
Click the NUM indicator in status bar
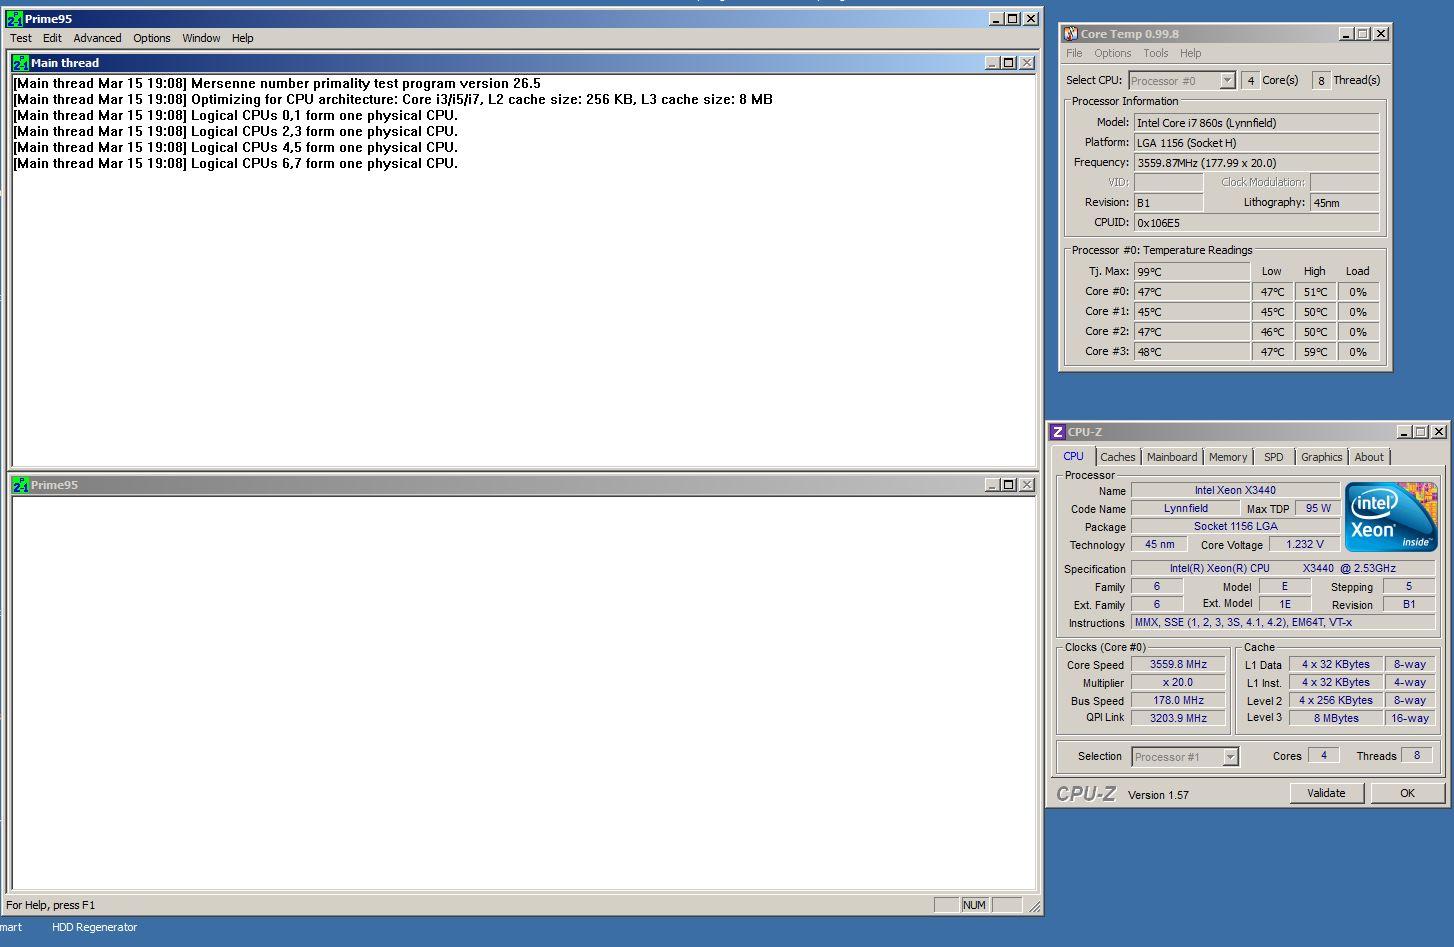(x=974, y=905)
